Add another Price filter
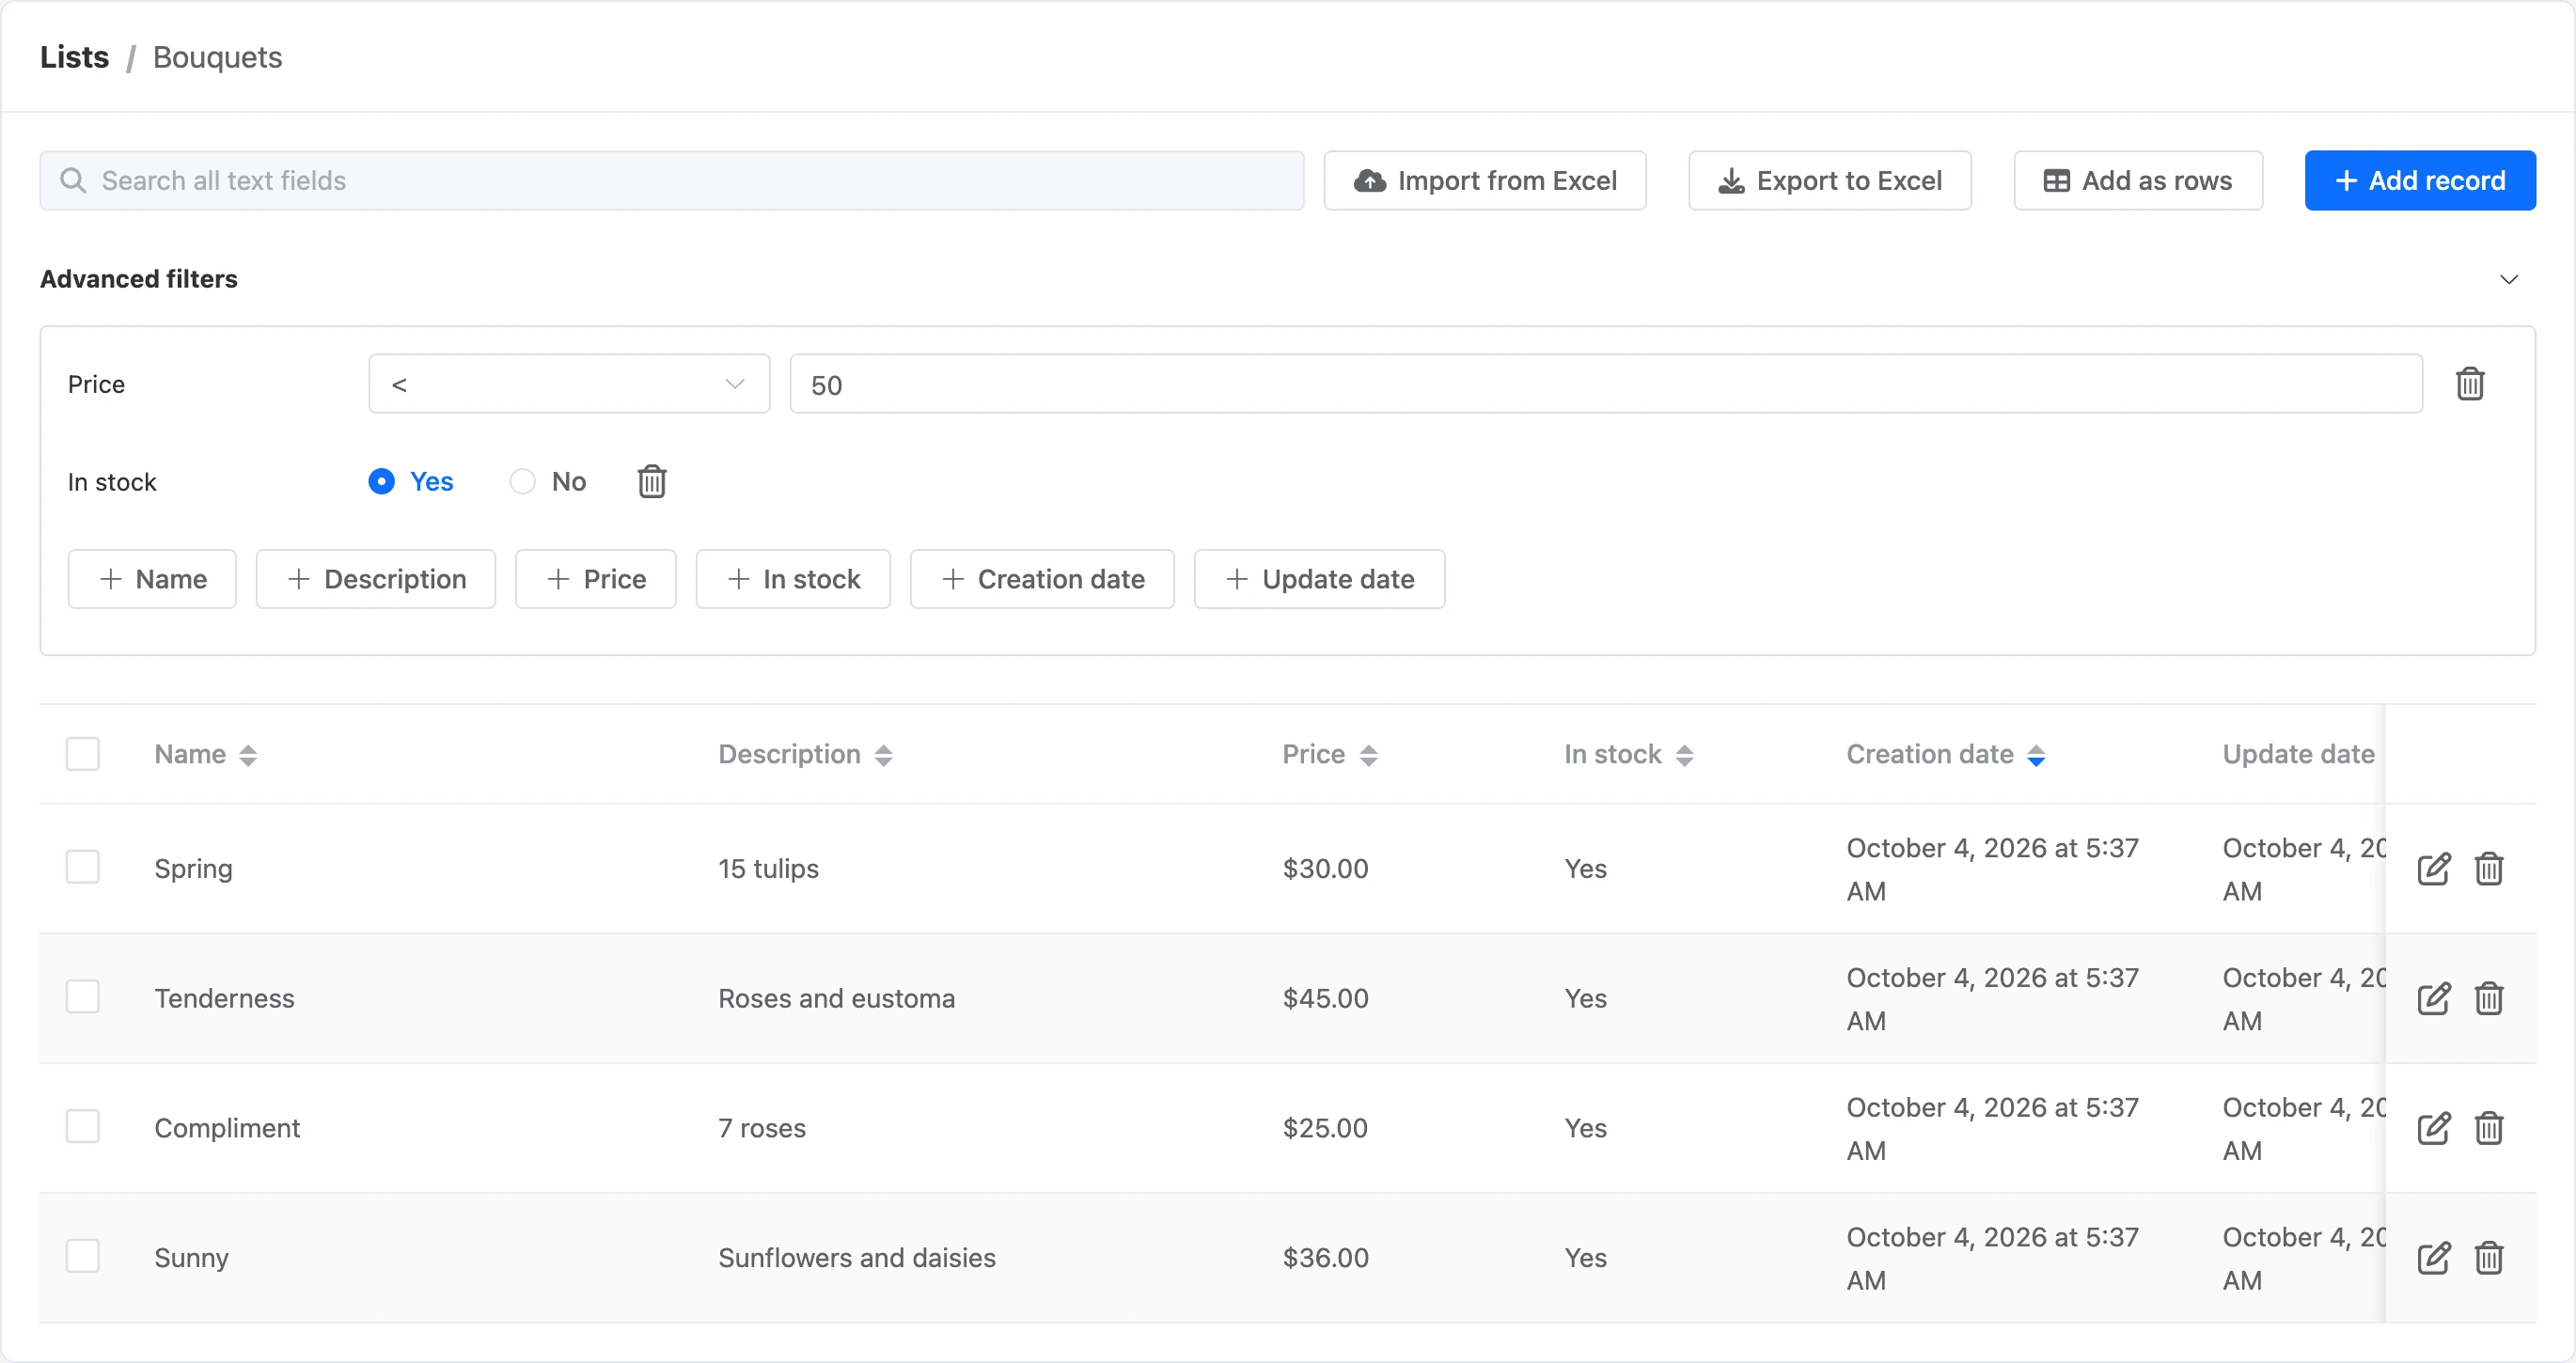The height and width of the screenshot is (1363, 2576). click(596, 579)
